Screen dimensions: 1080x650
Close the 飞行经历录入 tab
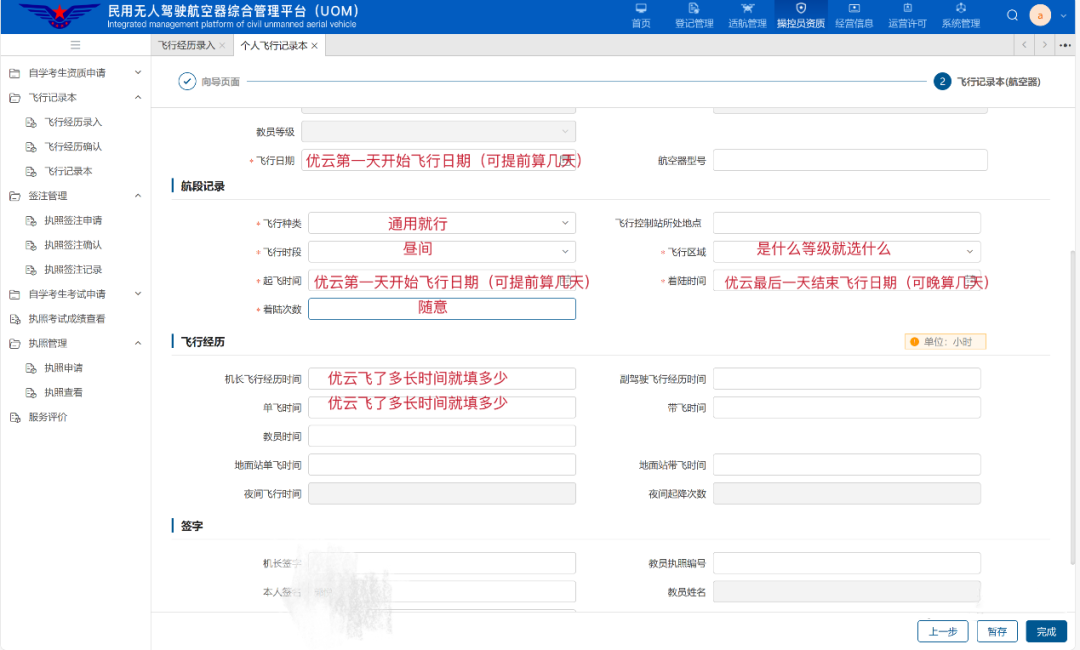(x=222, y=45)
